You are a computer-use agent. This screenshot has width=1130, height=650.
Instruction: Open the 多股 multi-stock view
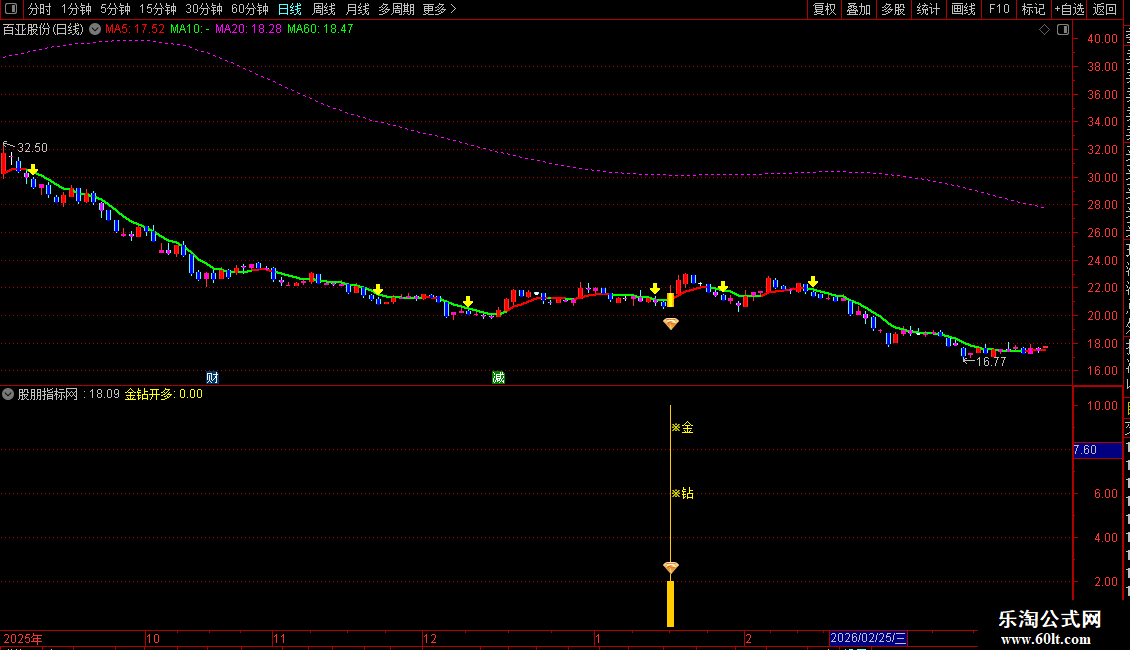tap(893, 9)
